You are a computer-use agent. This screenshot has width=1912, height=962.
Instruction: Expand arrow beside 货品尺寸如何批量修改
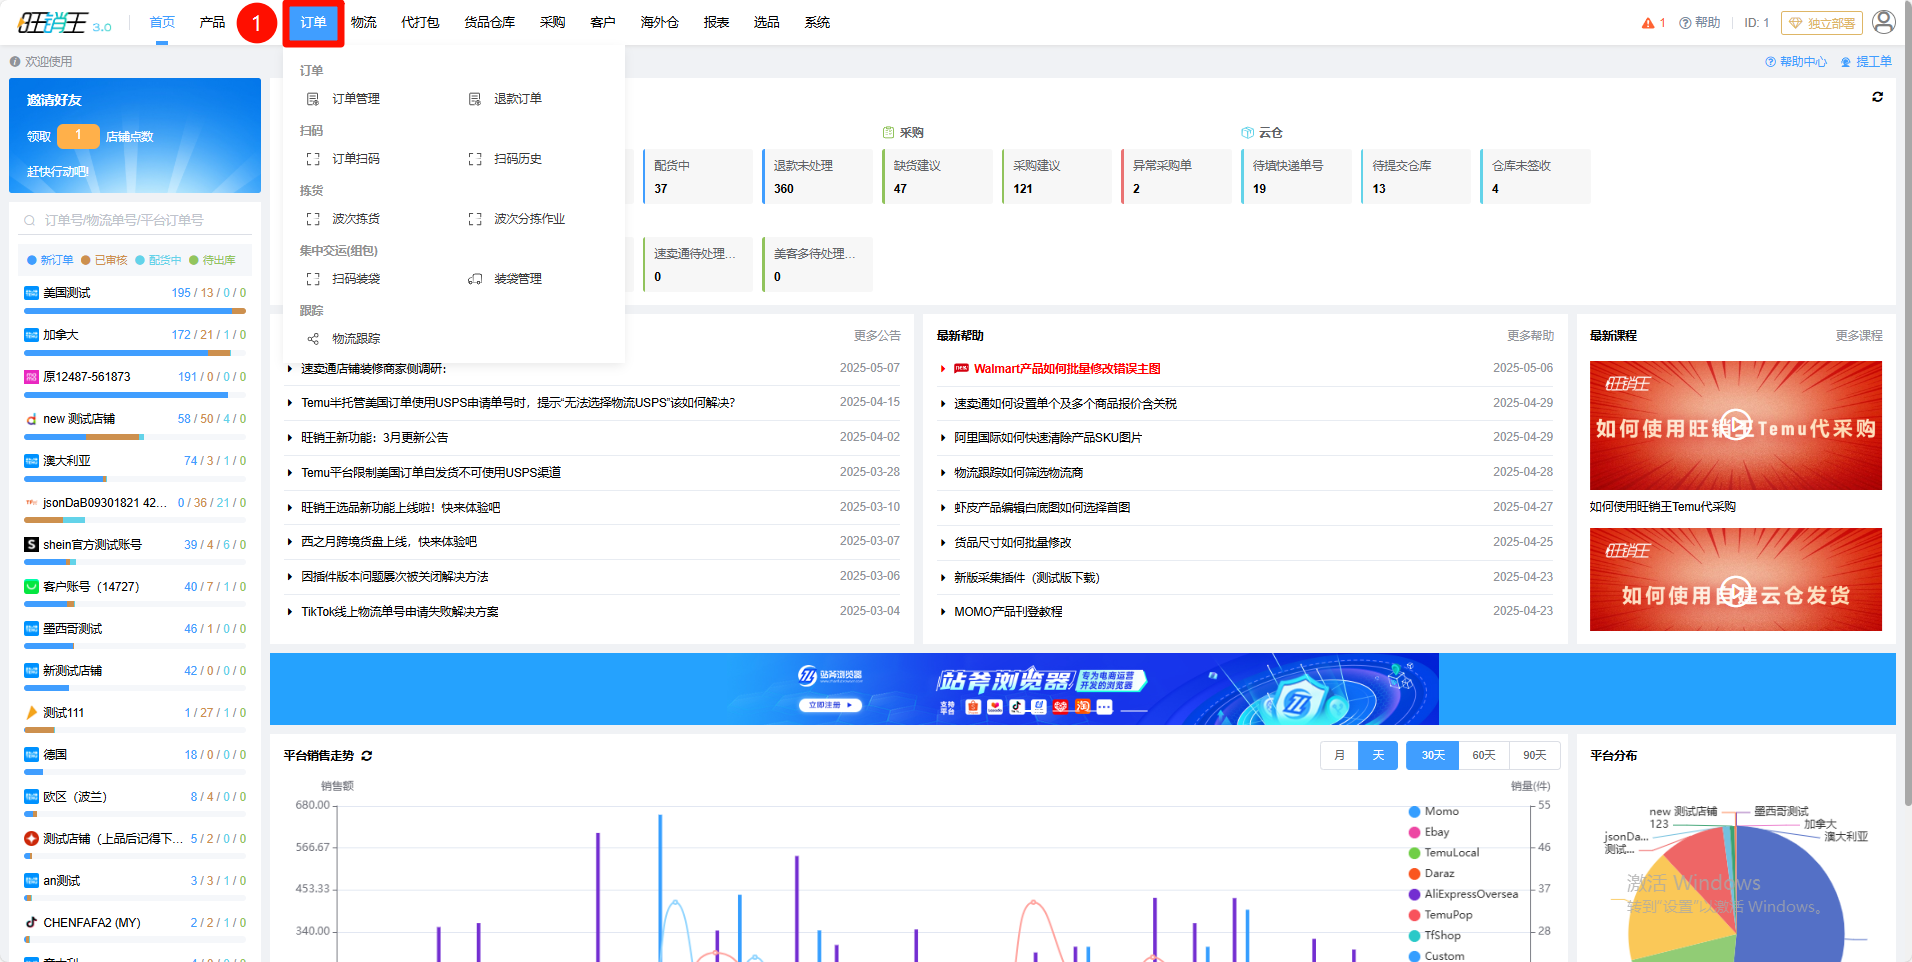943,543
